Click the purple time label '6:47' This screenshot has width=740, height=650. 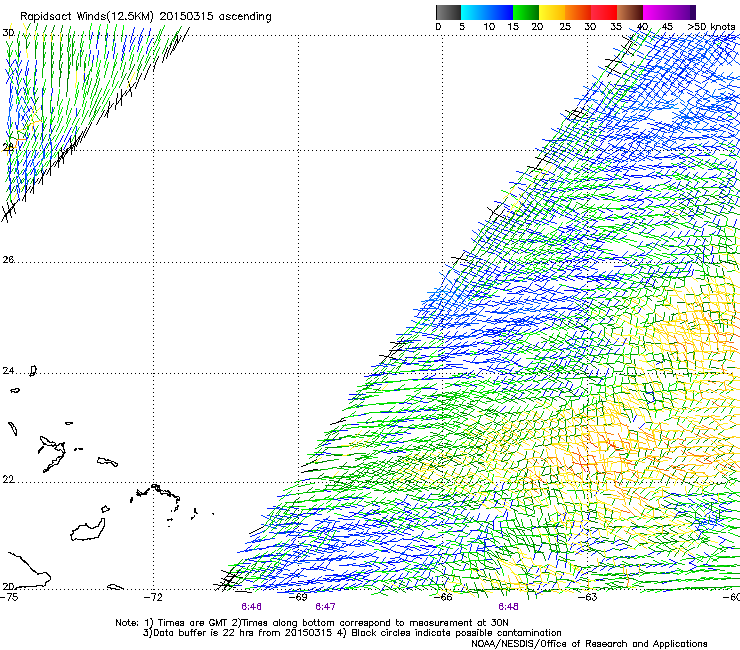[x=325, y=607]
